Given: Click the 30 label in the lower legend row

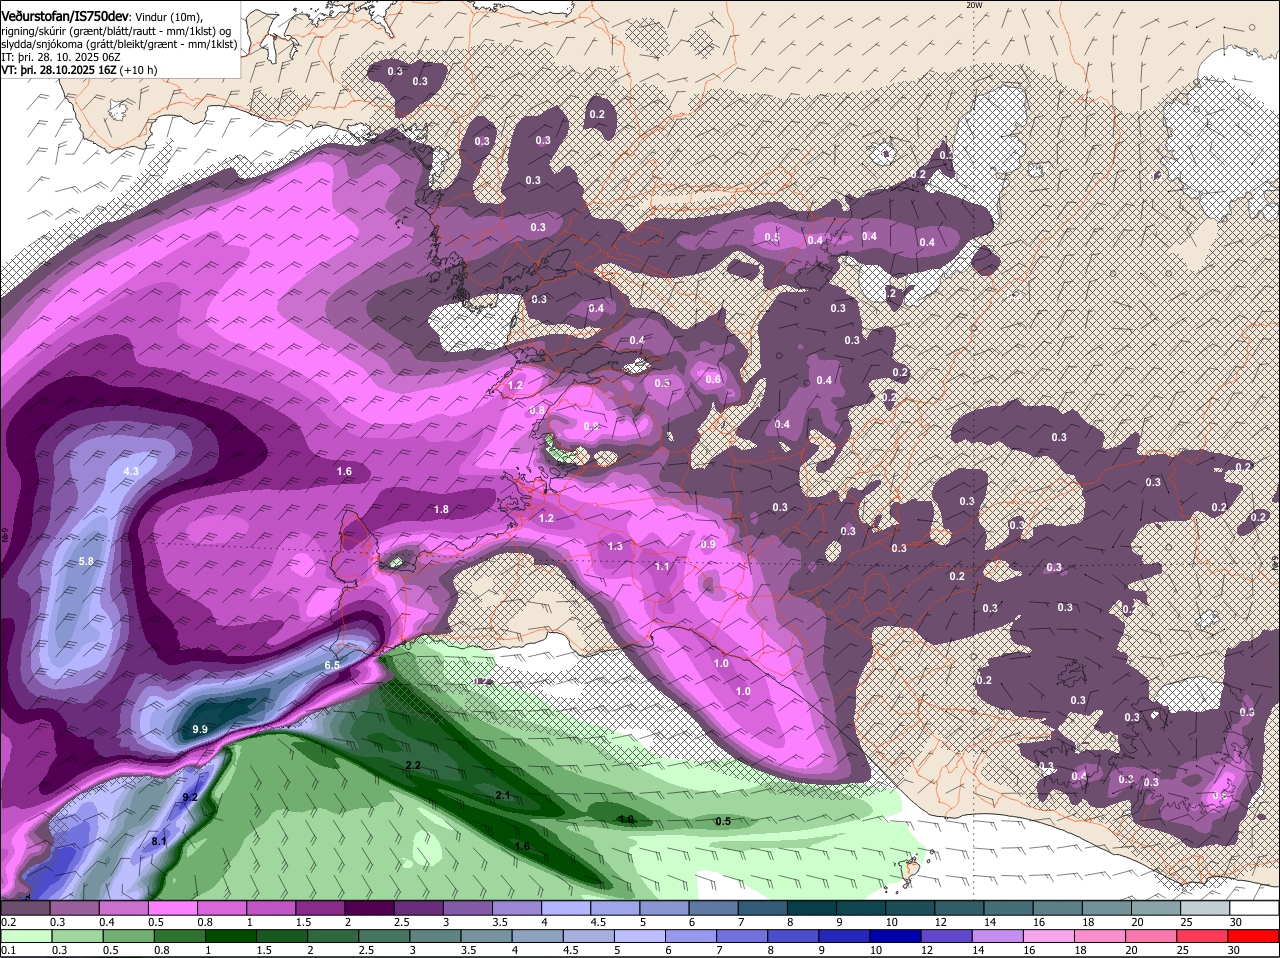Looking at the screenshot, I should point(1233,950).
